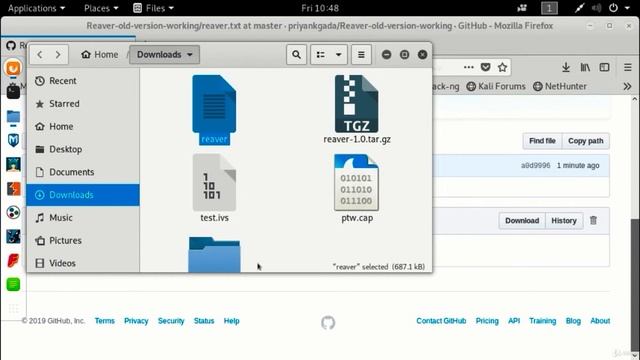Click the trash delete file icon
The image size is (640, 360).
[593, 220]
